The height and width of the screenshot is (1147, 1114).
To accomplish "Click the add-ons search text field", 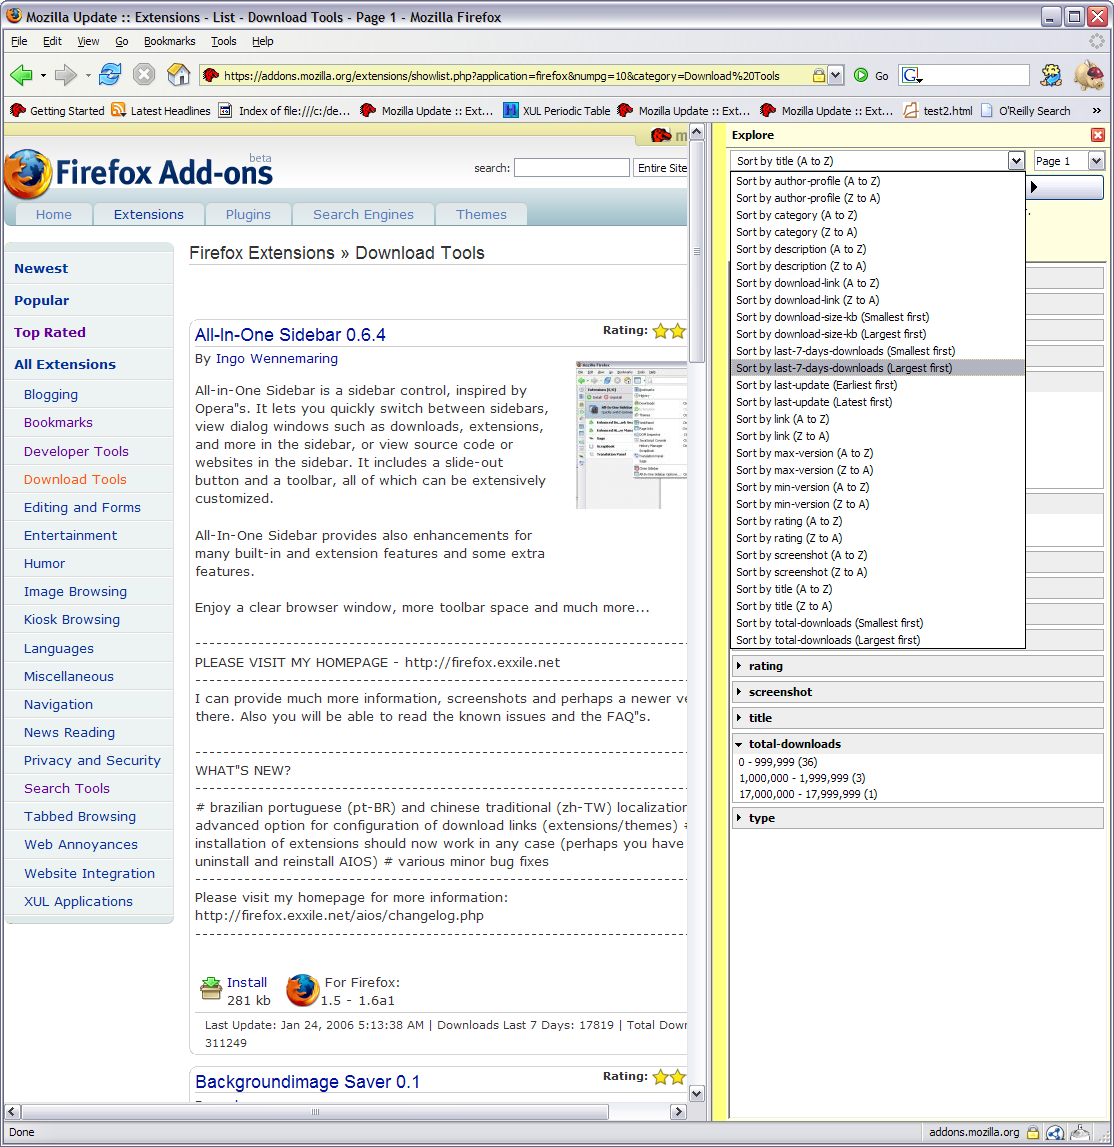I will [x=571, y=168].
